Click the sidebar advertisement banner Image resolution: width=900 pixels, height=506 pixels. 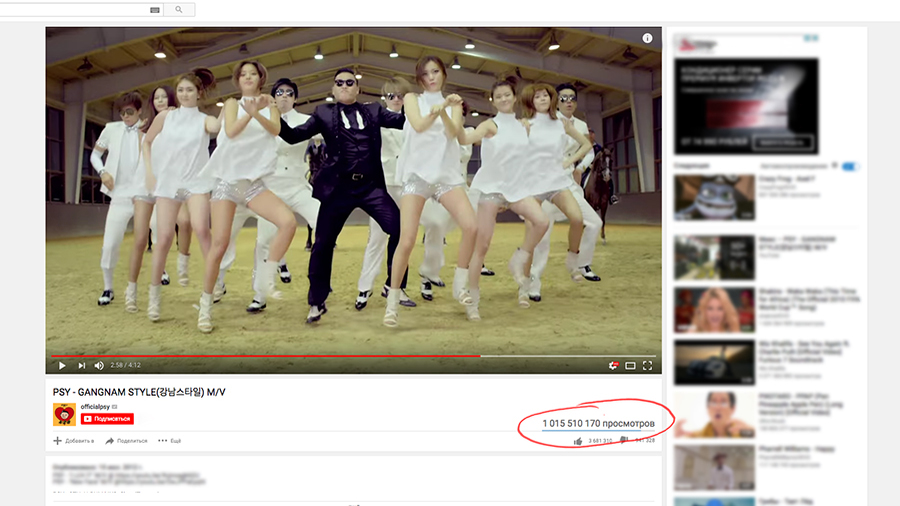(746, 106)
